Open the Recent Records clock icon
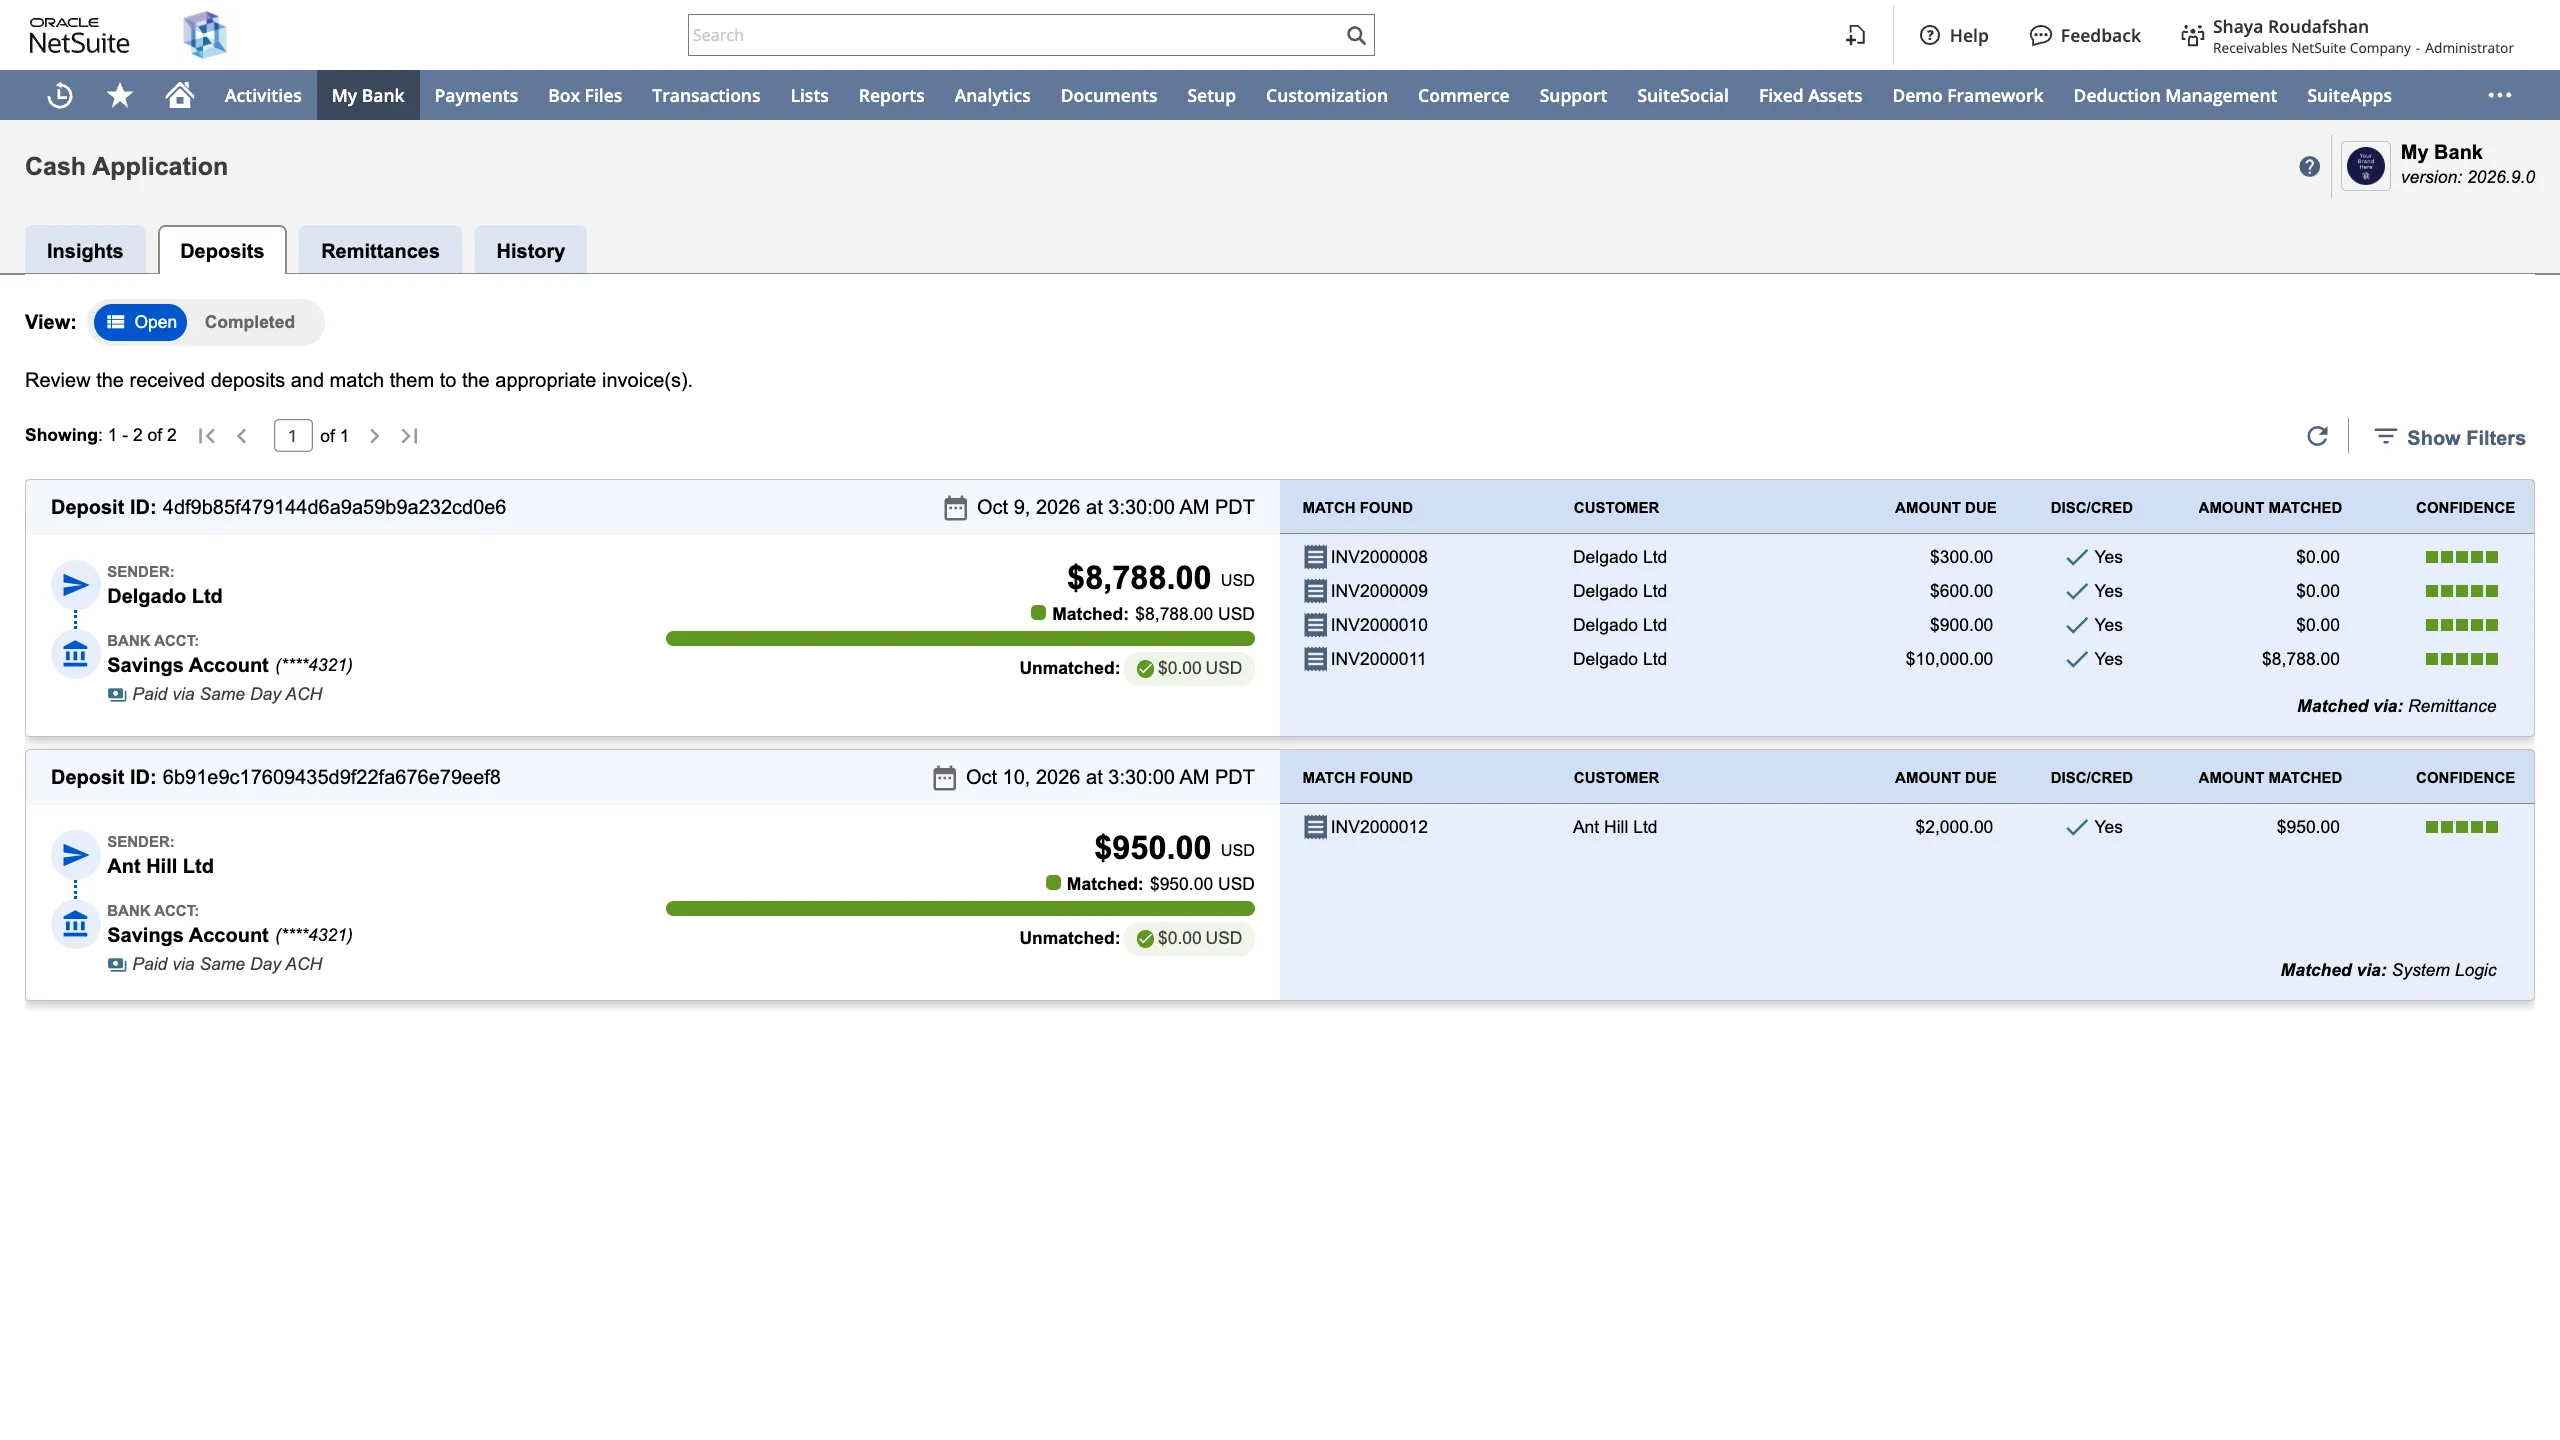The image size is (2560, 1440). click(x=60, y=95)
